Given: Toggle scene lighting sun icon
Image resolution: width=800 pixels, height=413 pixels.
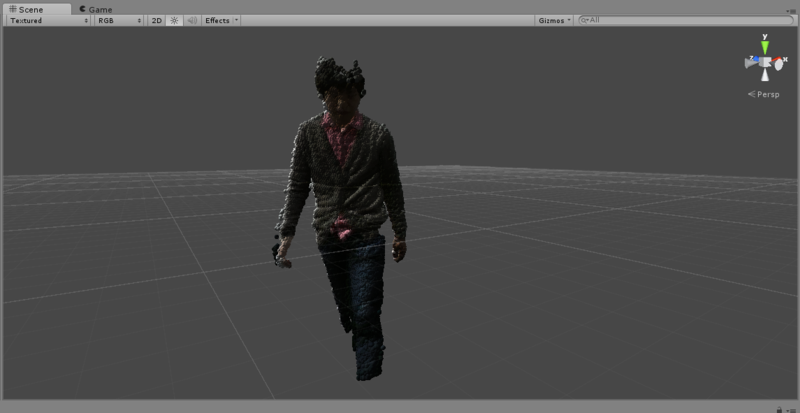Looking at the screenshot, I should [x=174, y=20].
